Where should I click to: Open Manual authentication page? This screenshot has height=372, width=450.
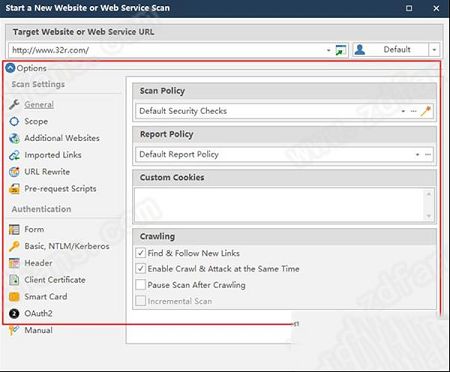point(38,330)
